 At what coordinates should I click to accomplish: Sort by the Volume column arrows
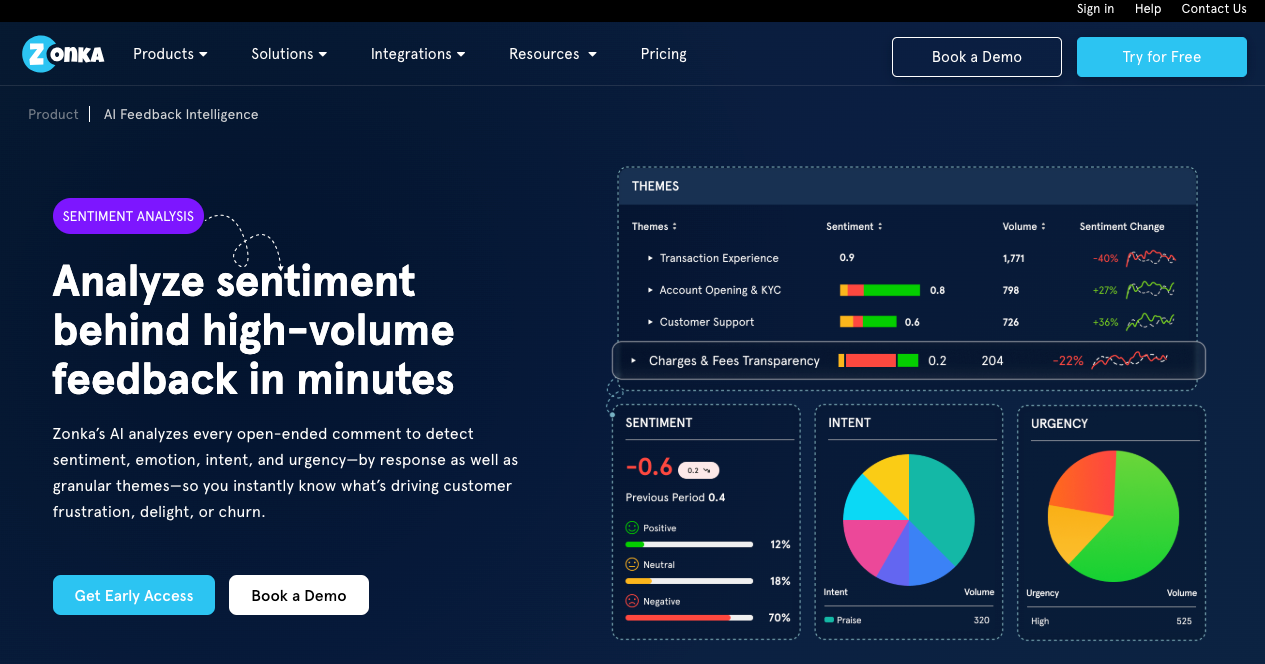pyautogui.click(x=1044, y=226)
